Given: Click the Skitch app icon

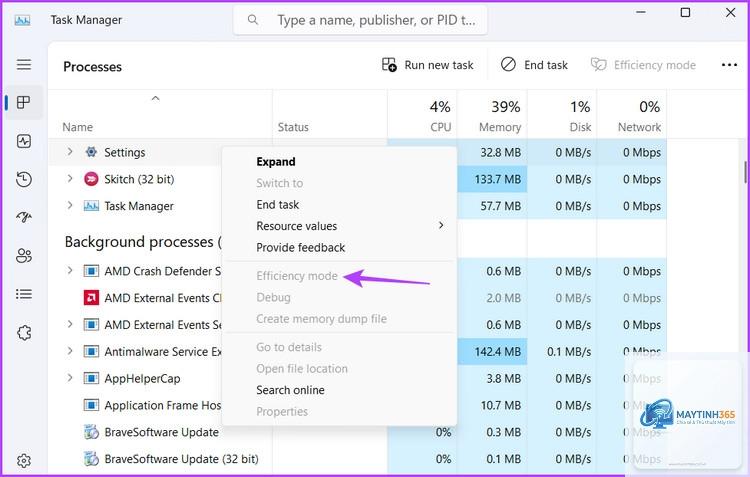Looking at the screenshot, I should [x=91, y=179].
